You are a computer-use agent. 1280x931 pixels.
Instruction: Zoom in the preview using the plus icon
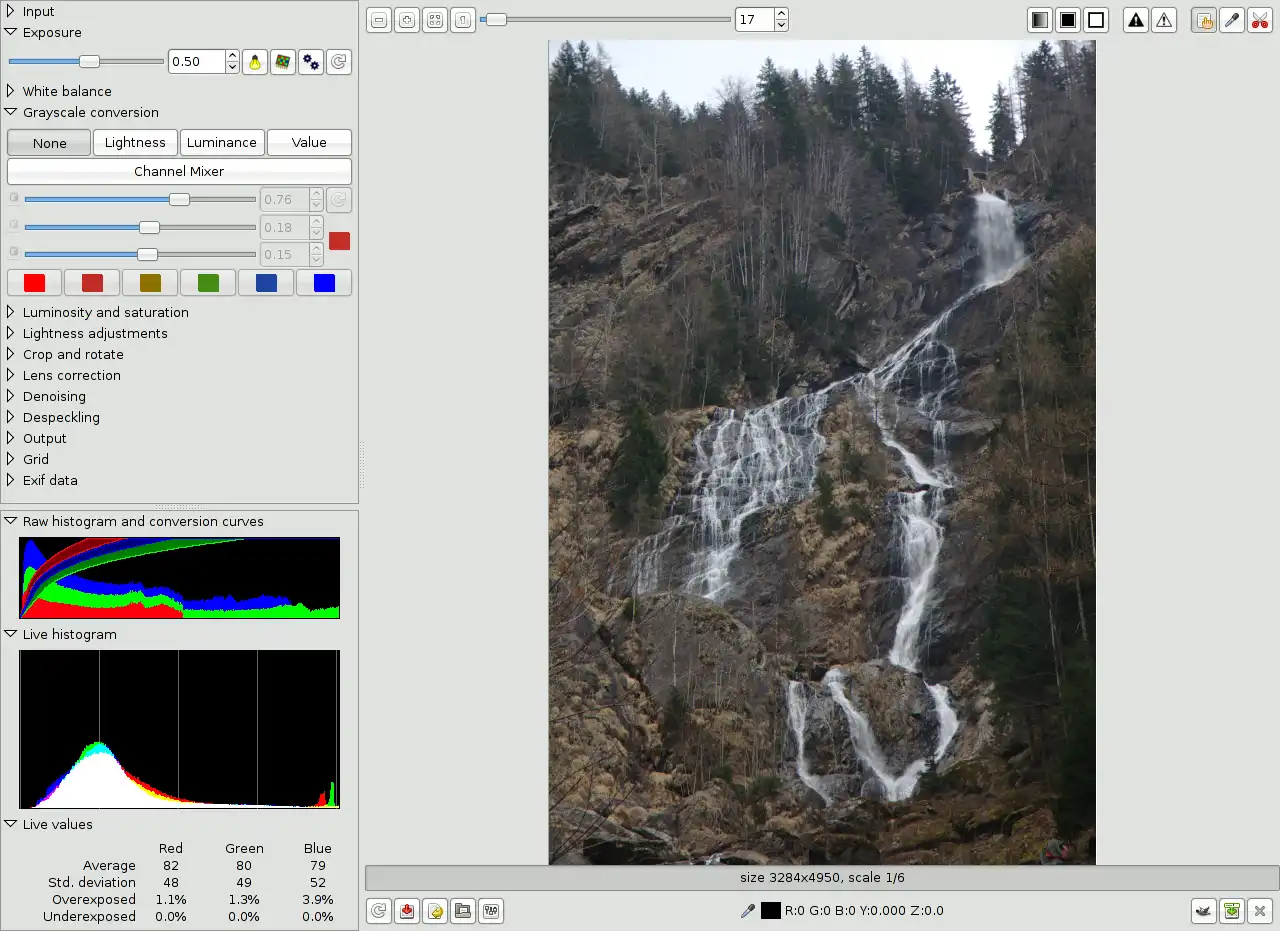[x=407, y=20]
